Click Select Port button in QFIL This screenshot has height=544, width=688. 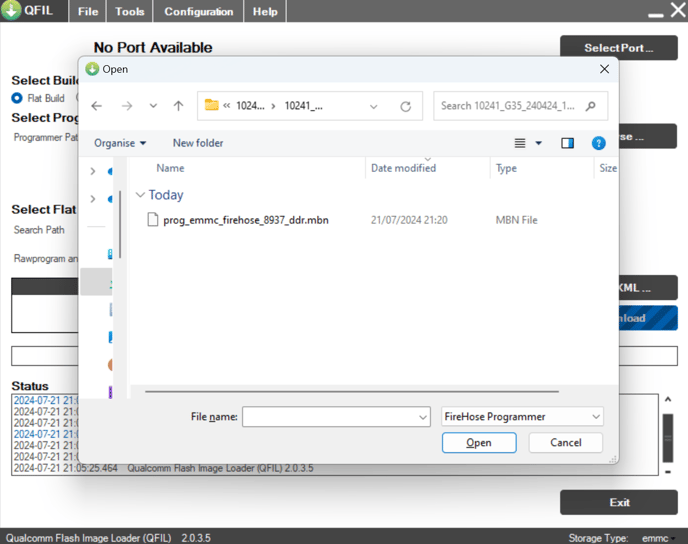619,48
